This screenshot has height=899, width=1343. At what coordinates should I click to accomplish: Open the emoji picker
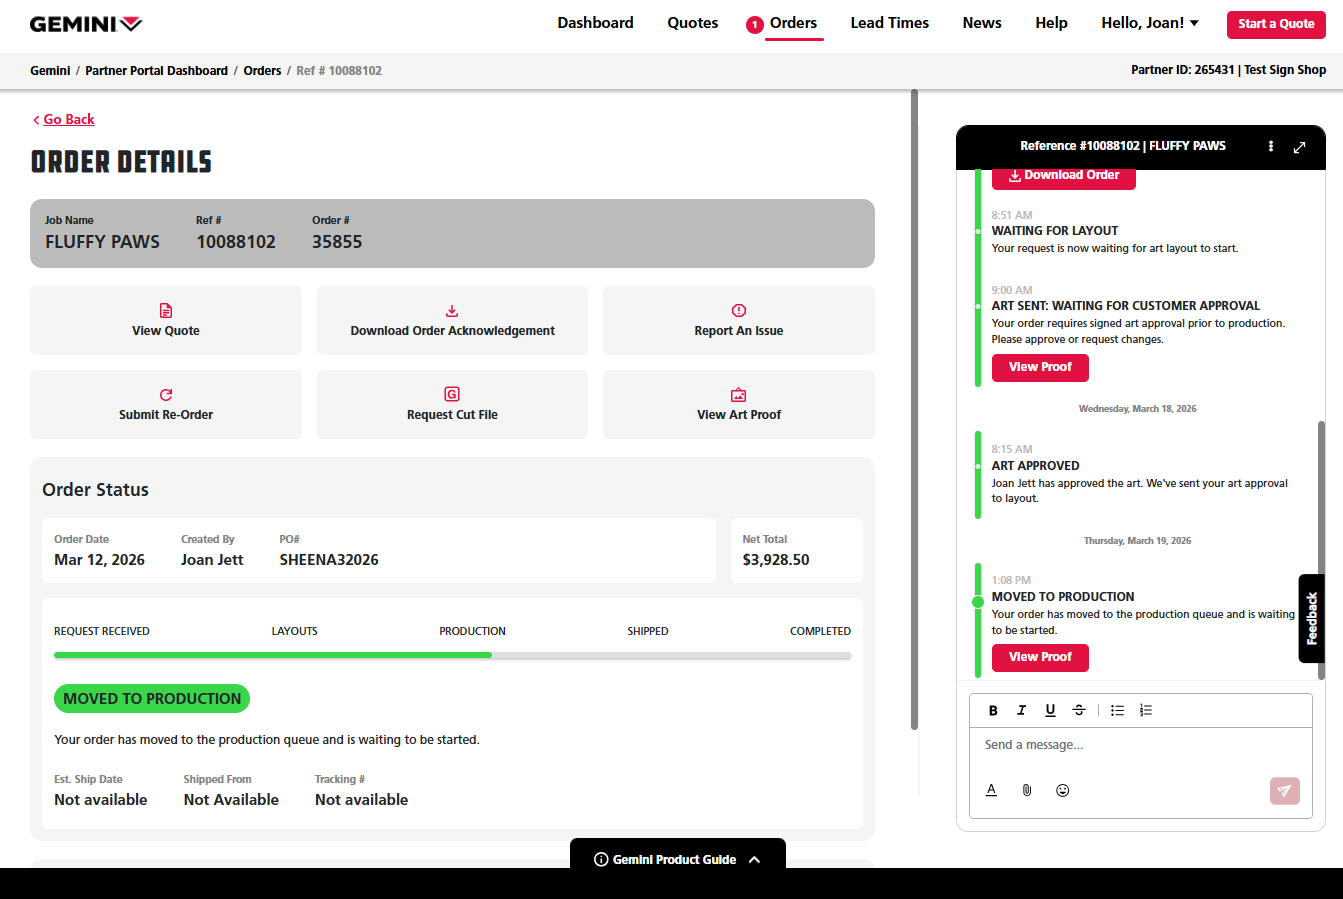pos(1063,790)
